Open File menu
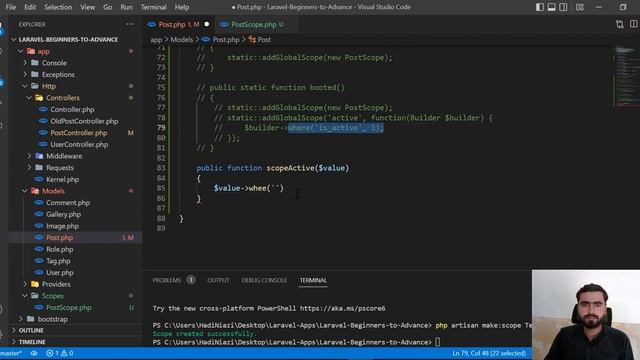The height and width of the screenshot is (360, 640). [11, 7]
